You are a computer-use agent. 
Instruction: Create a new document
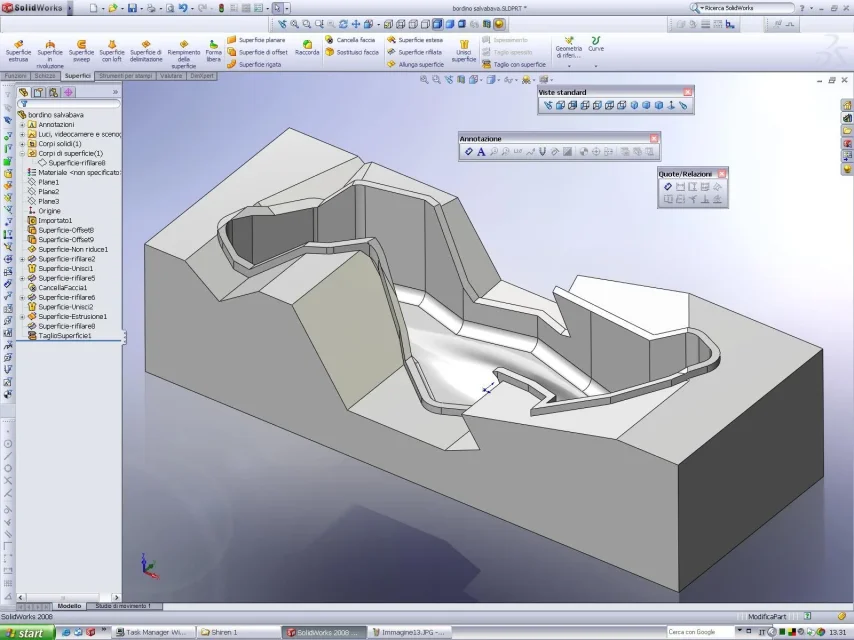(x=94, y=8)
